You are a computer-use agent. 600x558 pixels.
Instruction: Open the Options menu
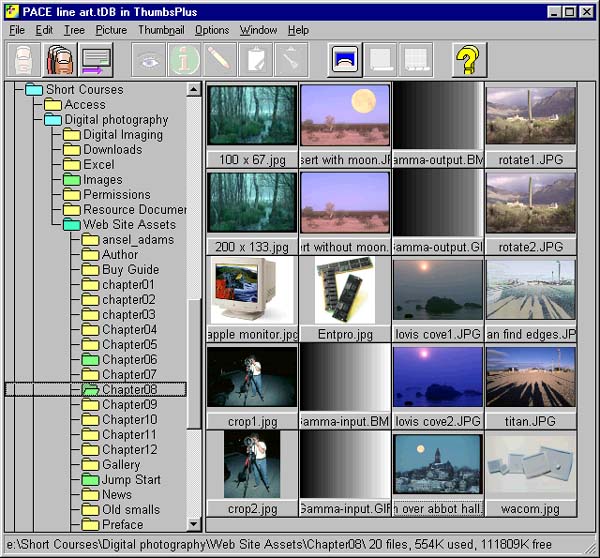tap(212, 30)
